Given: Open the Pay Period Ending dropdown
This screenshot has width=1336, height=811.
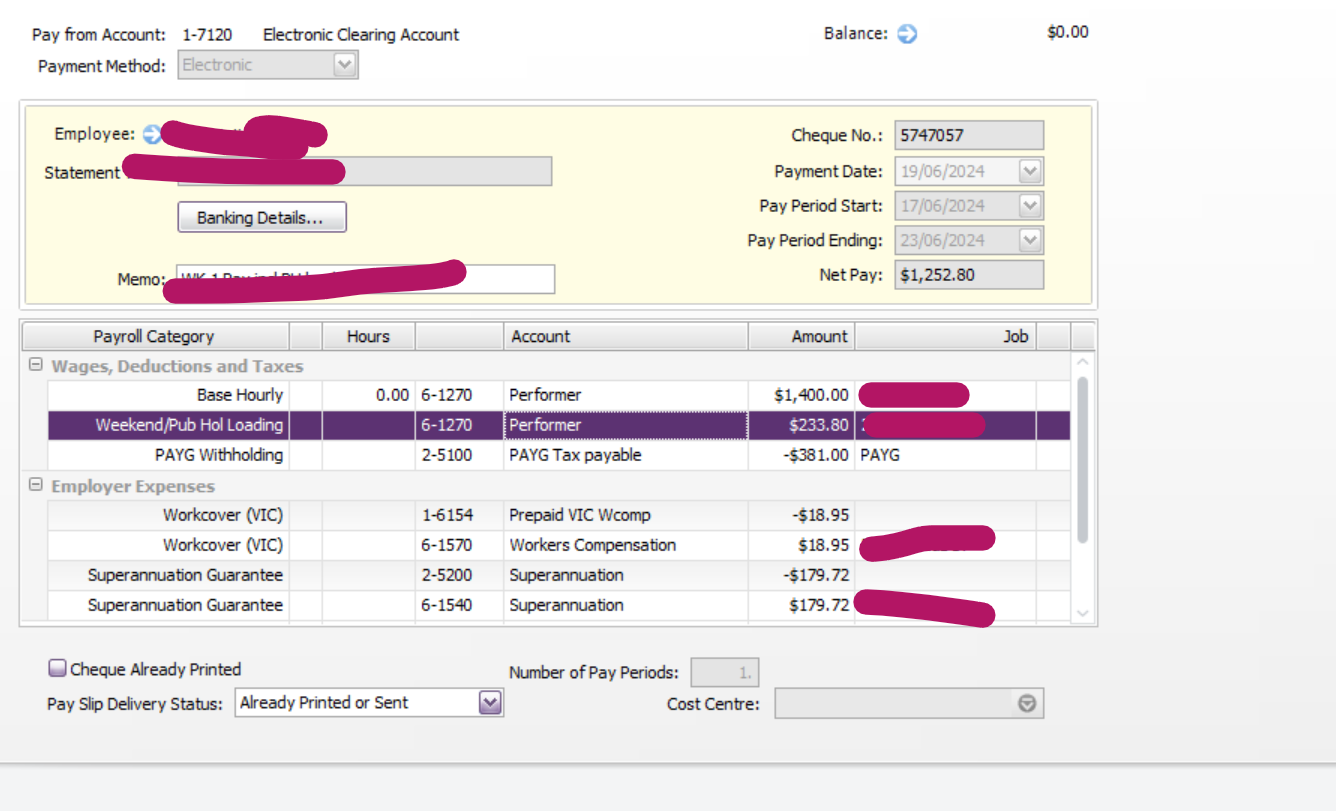Looking at the screenshot, I should pos(1030,240).
